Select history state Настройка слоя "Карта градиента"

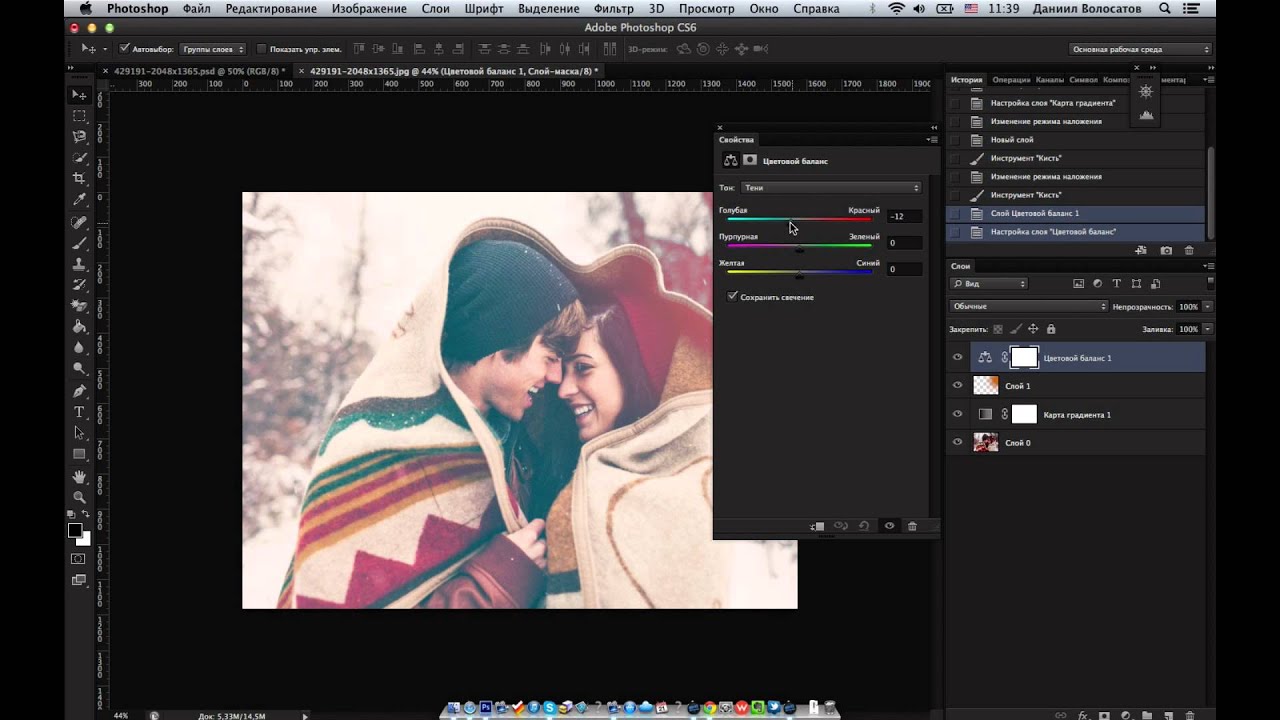coord(1053,103)
